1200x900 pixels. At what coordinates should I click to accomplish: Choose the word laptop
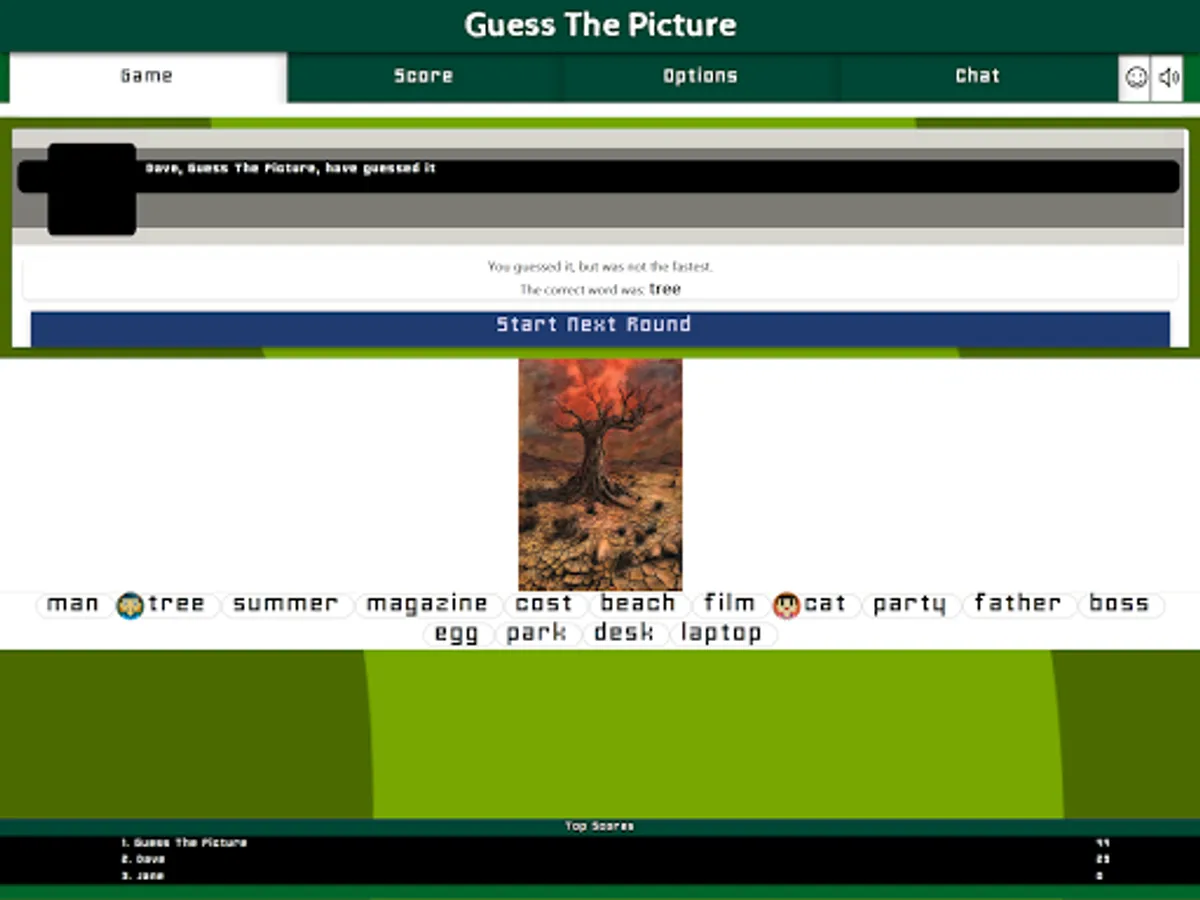tap(722, 634)
